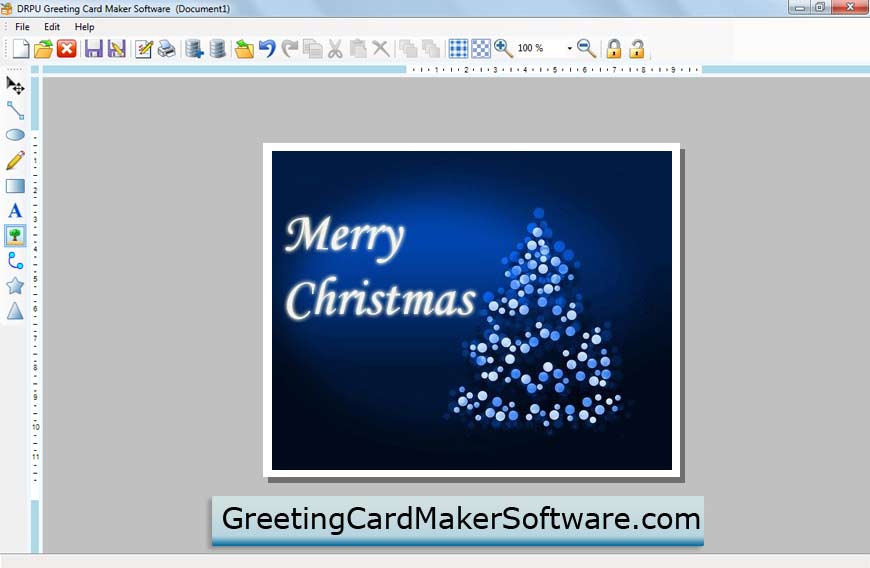Click the horizontal ruler at mark 5
The image size is (870, 568).
[554, 70]
